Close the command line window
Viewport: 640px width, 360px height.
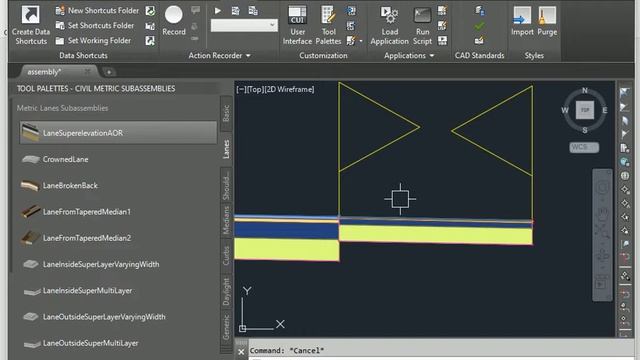tap(241, 351)
